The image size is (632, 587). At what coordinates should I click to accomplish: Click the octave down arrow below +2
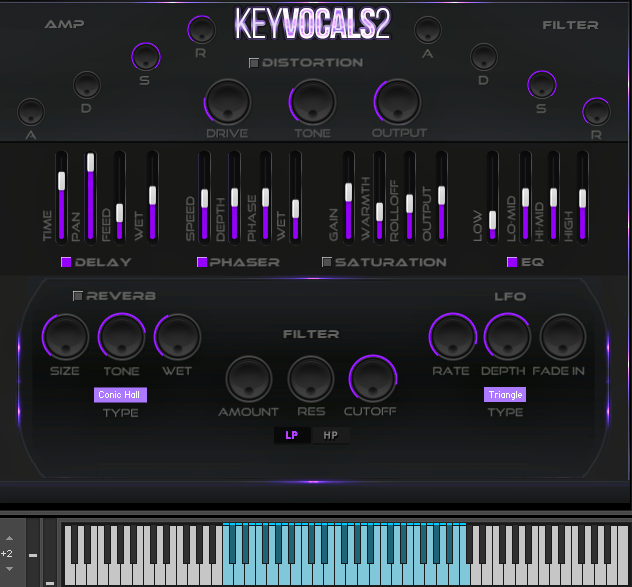coord(9,569)
